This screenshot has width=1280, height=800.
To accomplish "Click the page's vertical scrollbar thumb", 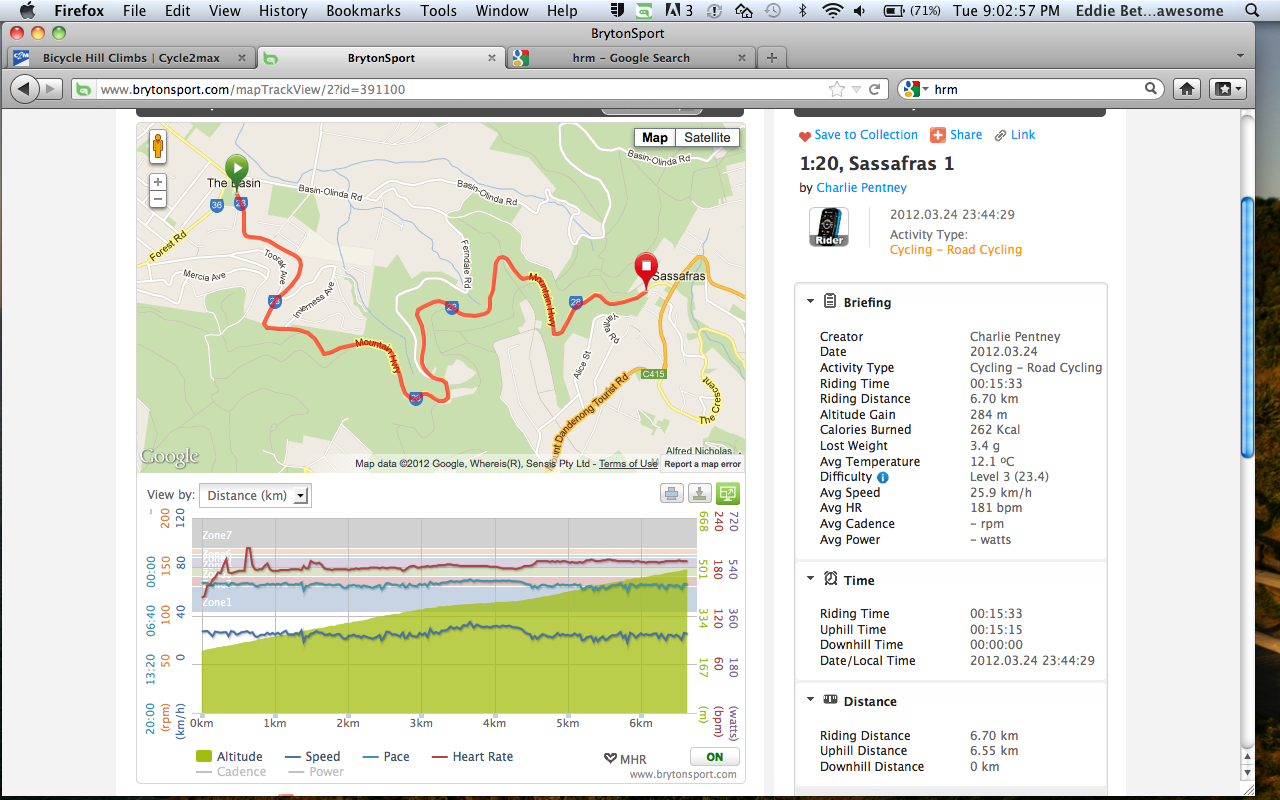I will pos(1247,326).
